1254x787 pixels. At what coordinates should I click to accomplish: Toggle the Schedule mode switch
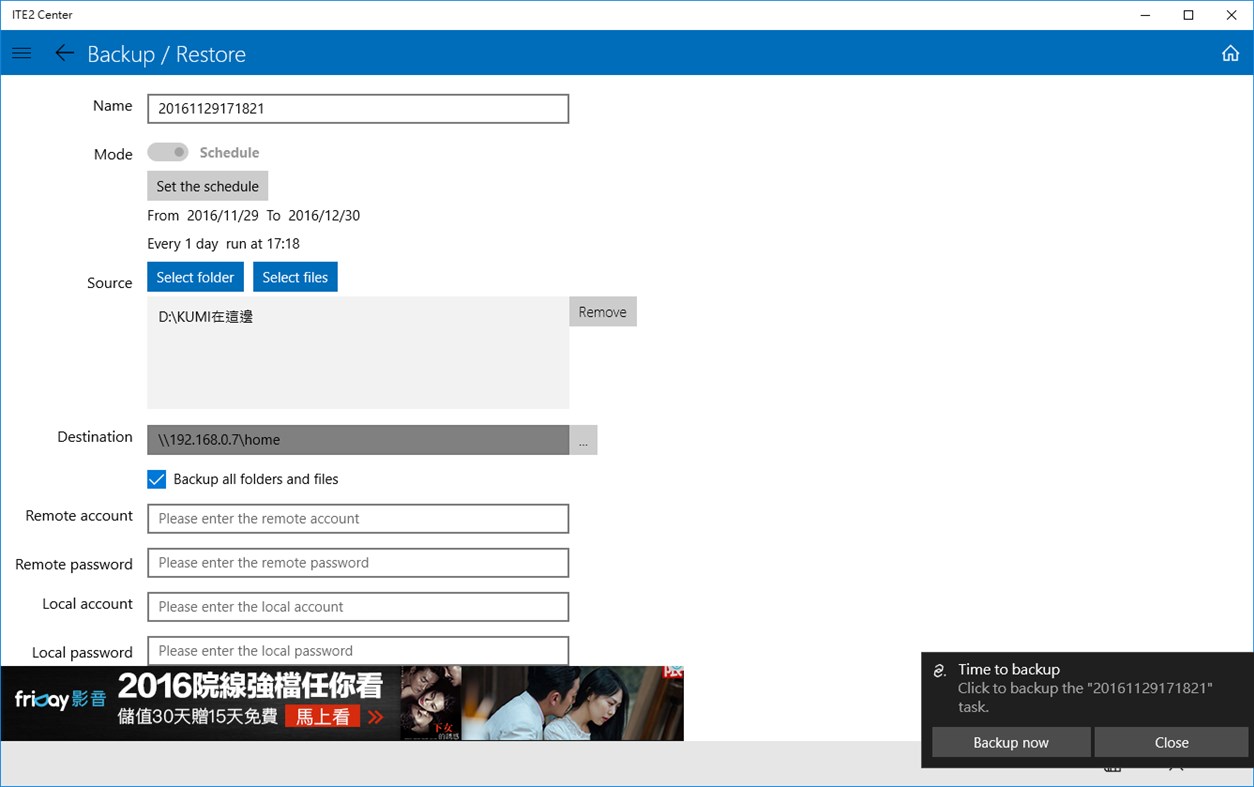tap(168, 151)
